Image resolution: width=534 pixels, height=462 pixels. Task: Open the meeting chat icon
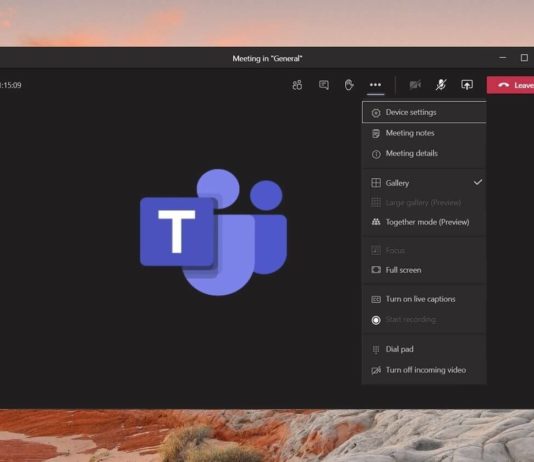click(x=324, y=85)
